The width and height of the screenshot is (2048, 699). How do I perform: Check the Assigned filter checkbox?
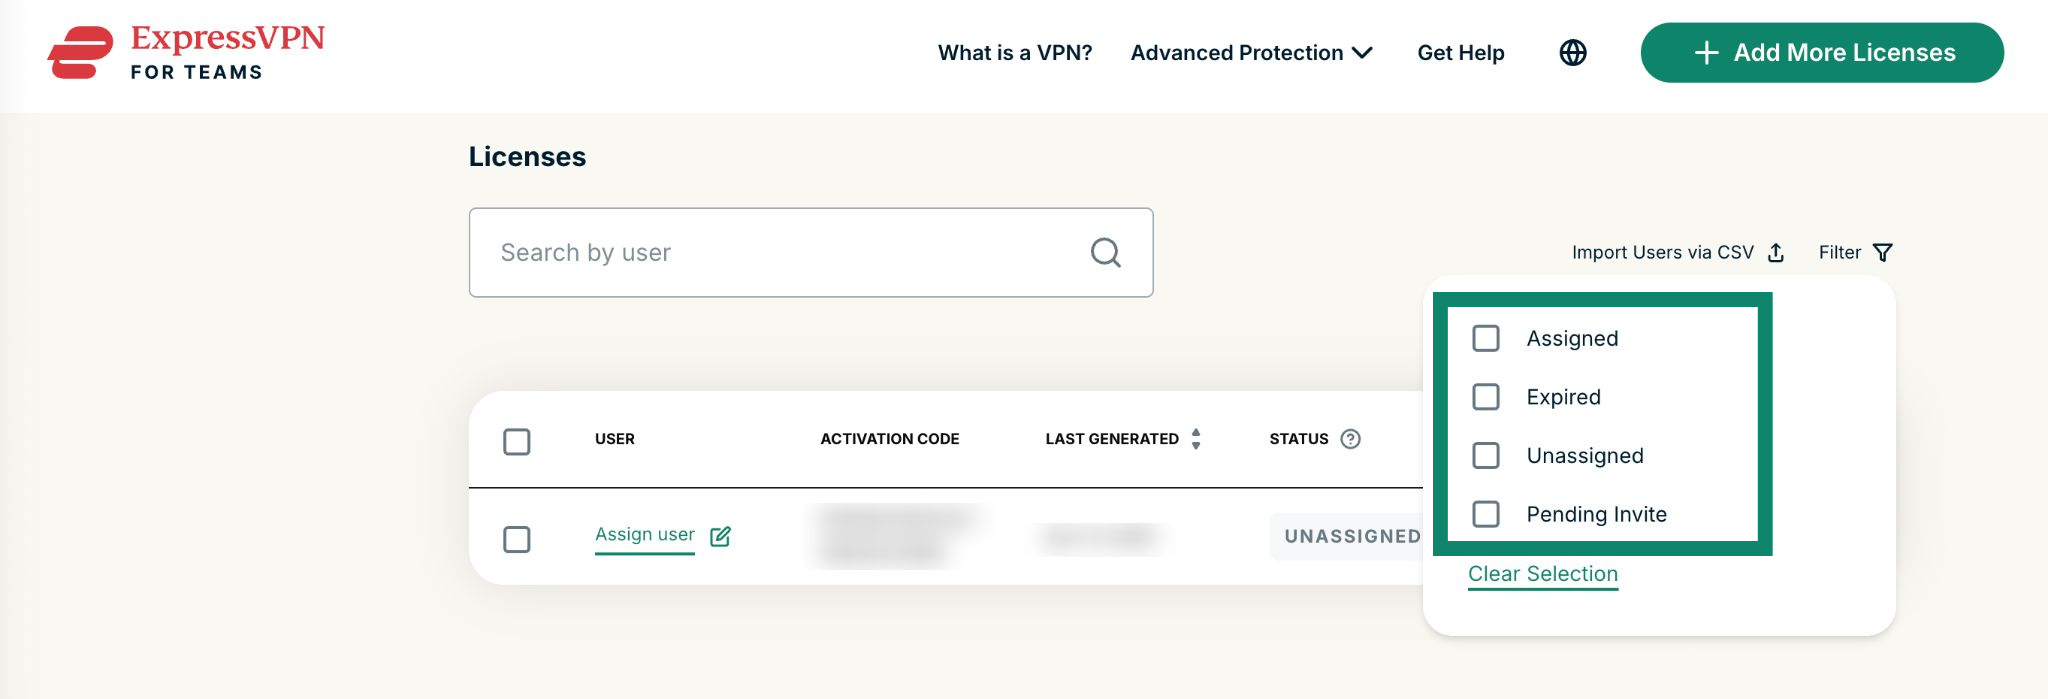click(x=1486, y=338)
